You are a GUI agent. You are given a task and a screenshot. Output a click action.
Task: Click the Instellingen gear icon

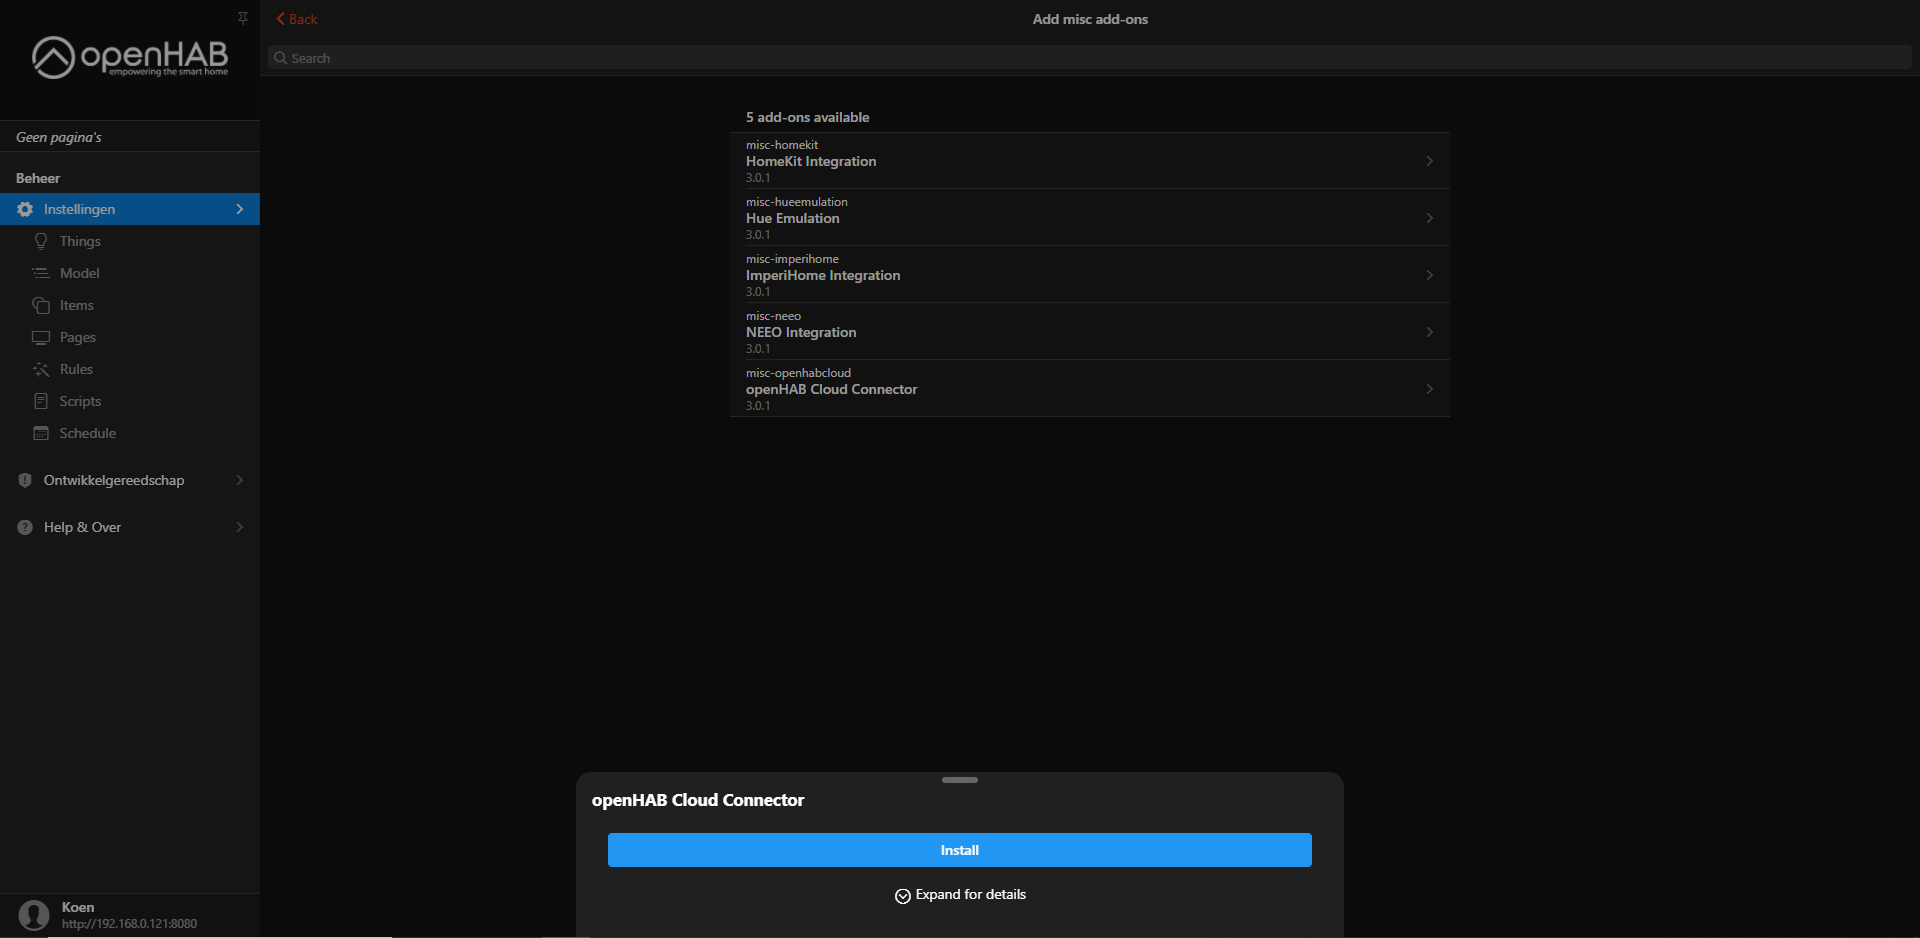tap(25, 209)
